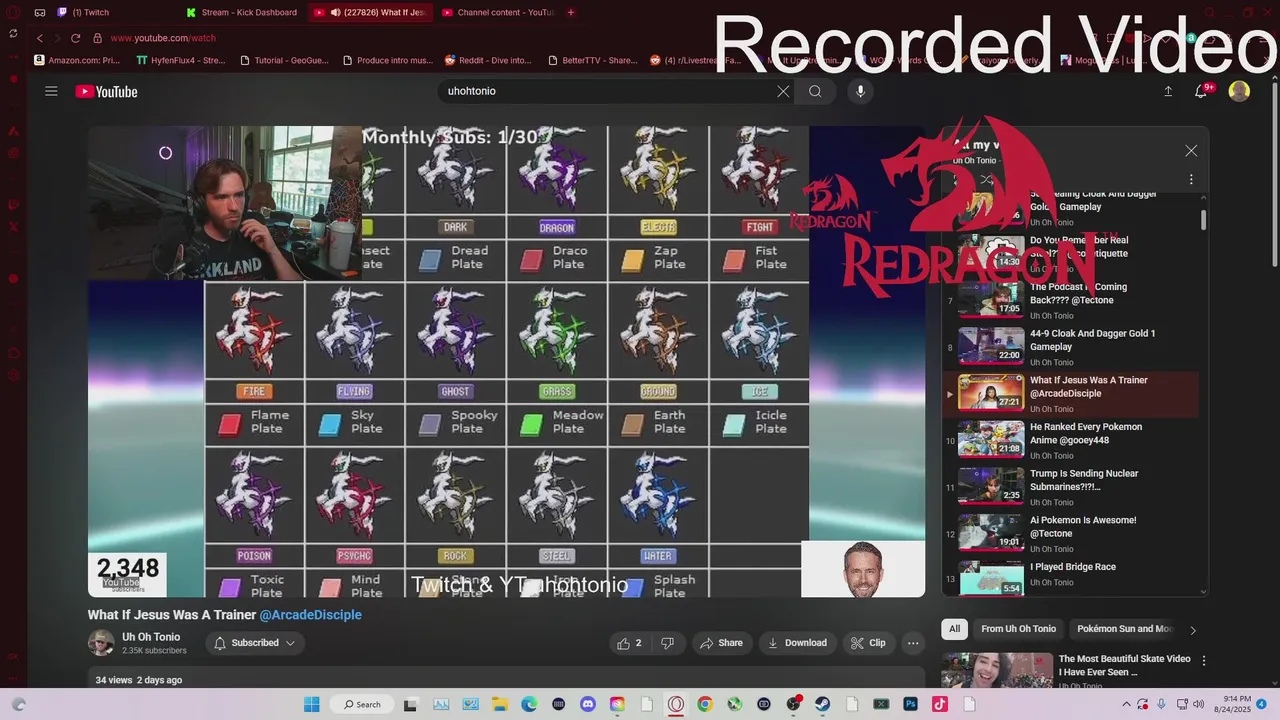The image size is (1280, 720).
Task: Open Reddit - Dive into bookmark
Action: point(488,60)
